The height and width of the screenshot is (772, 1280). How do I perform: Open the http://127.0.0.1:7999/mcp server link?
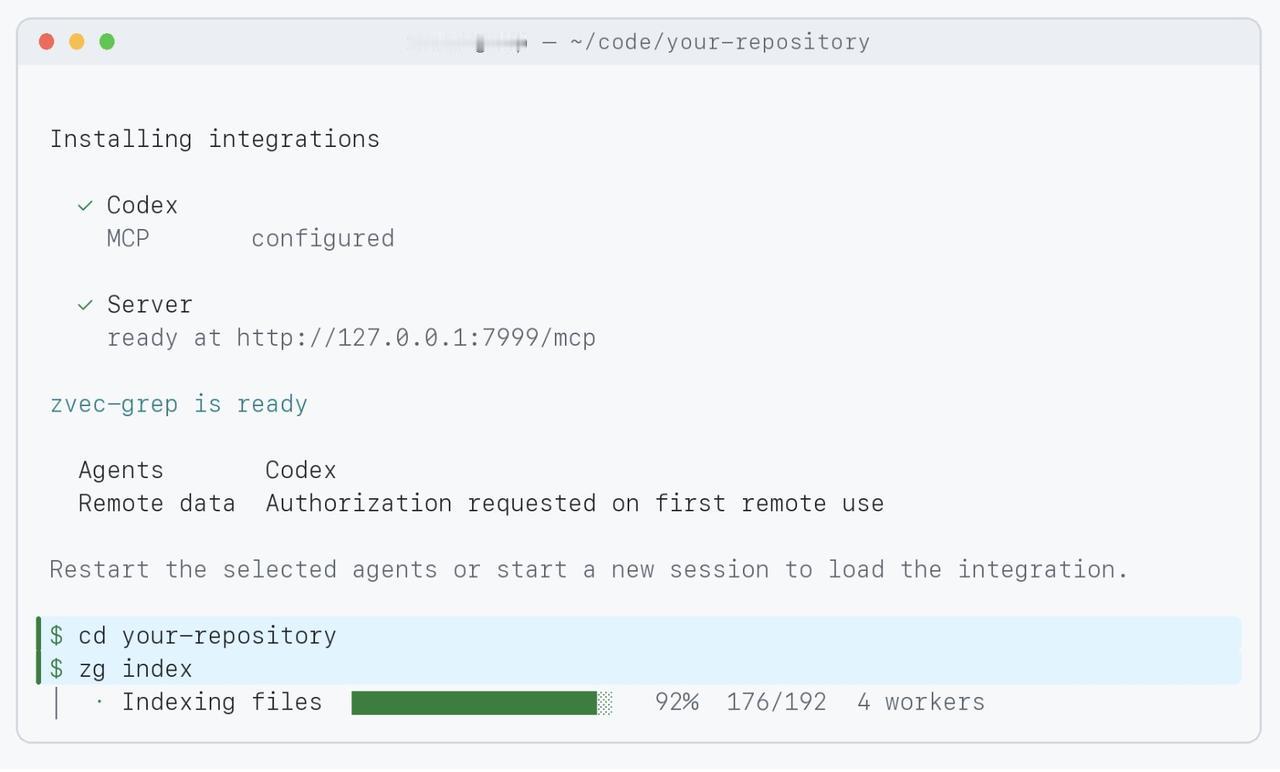[x=416, y=338]
